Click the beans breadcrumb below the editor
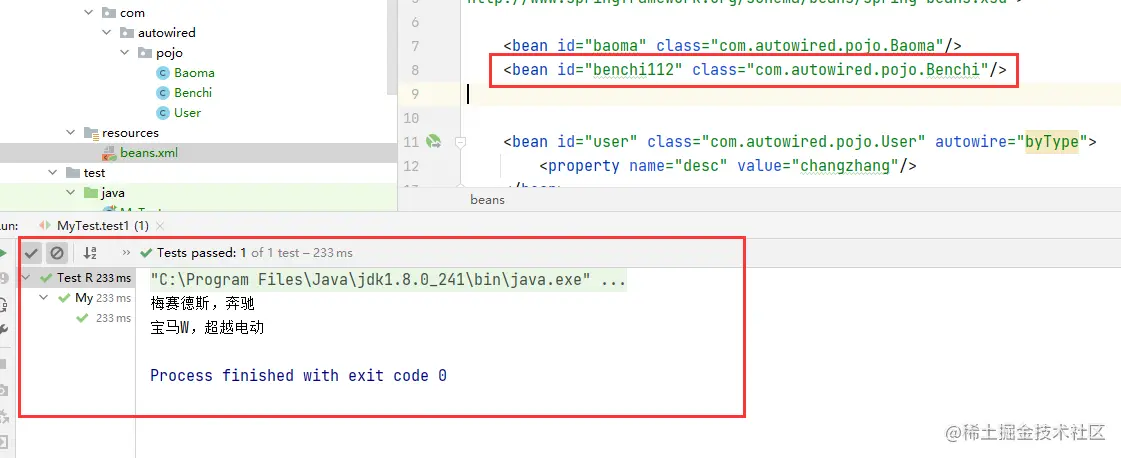This screenshot has width=1121, height=458. tap(488, 200)
